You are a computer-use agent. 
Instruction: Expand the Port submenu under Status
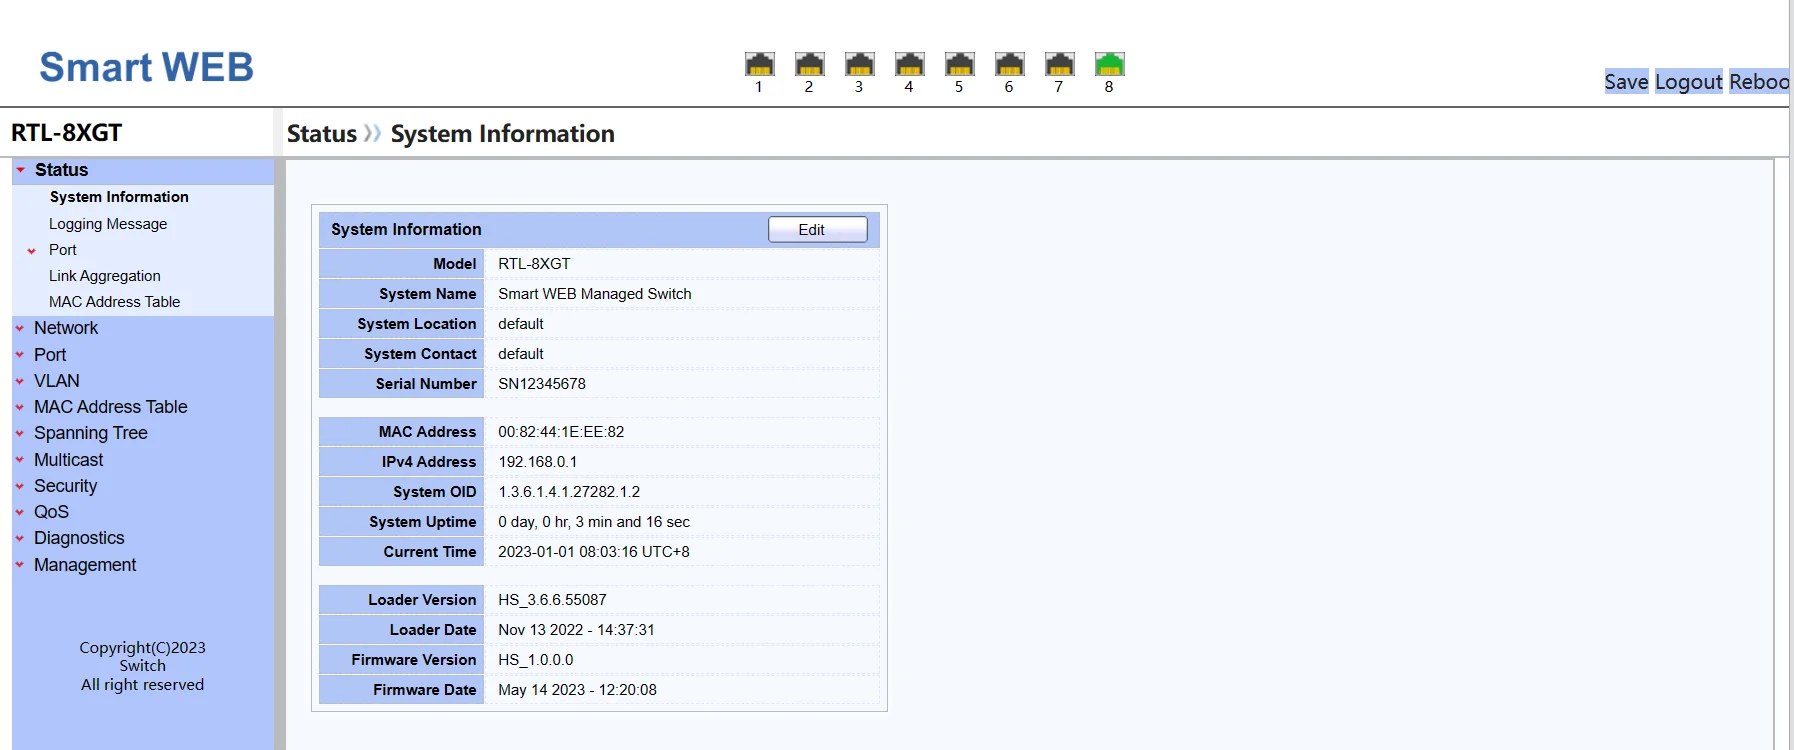tap(62, 250)
